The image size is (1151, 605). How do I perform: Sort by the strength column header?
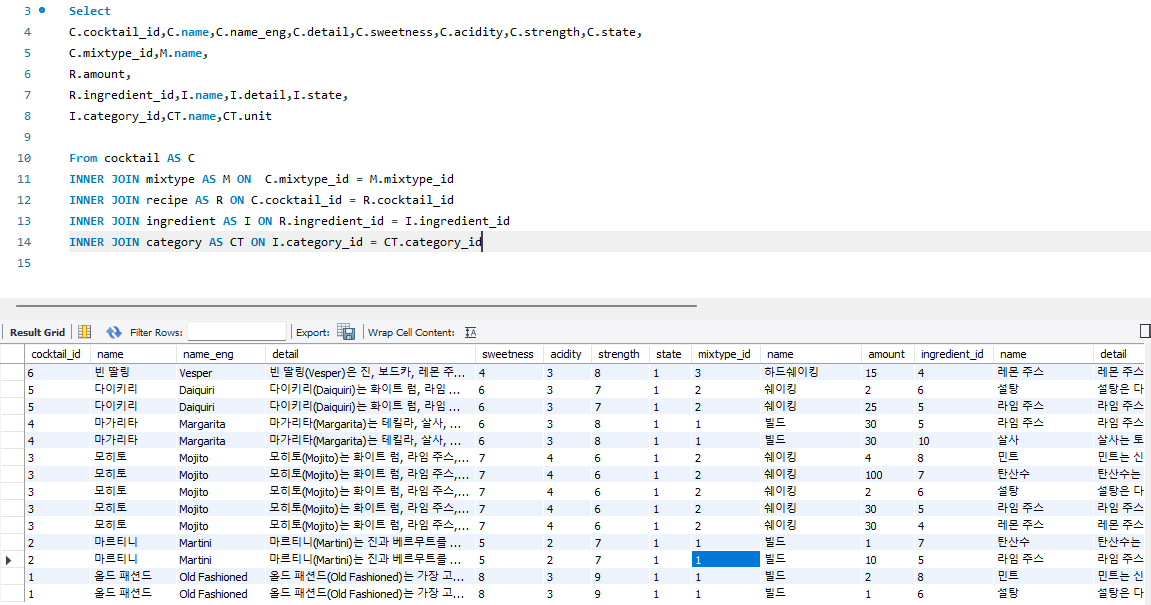point(619,354)
